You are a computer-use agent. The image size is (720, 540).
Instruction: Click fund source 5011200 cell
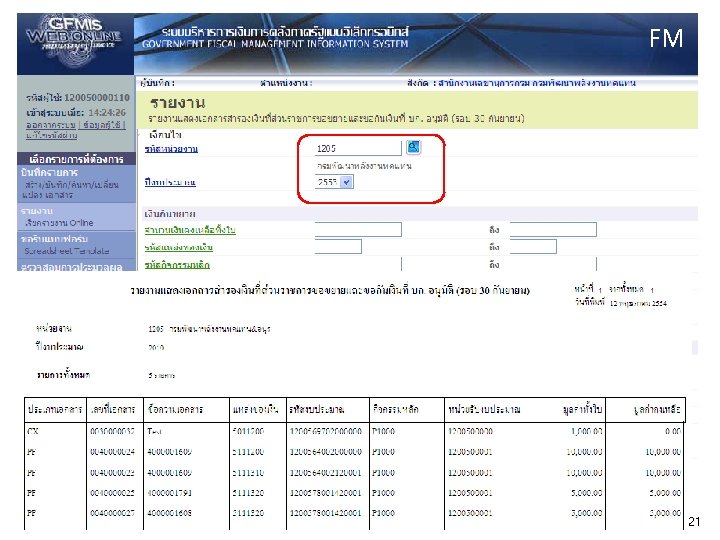point(248,431)
